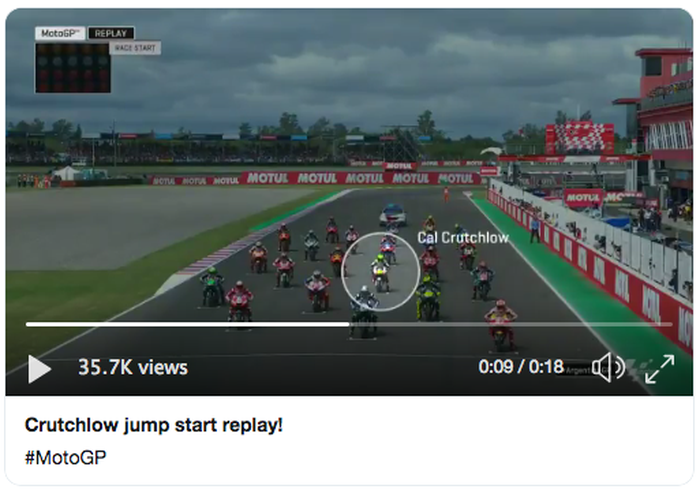Image resolution: width=700 pixels, height=493 pixels.
Task: Click the REPLAY badge in the video overlay
Action: (x=111, y=33)
